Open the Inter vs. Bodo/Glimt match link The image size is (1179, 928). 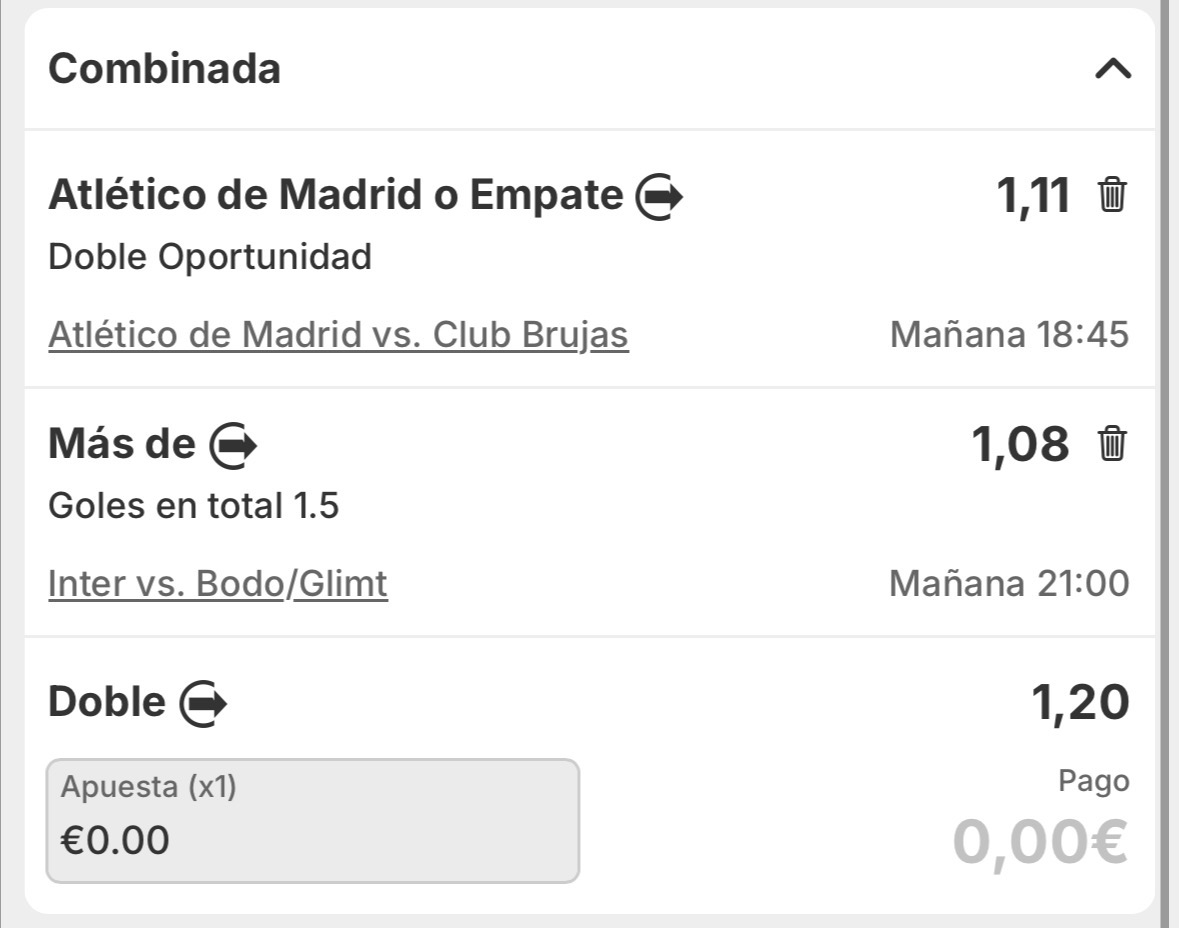218,583
